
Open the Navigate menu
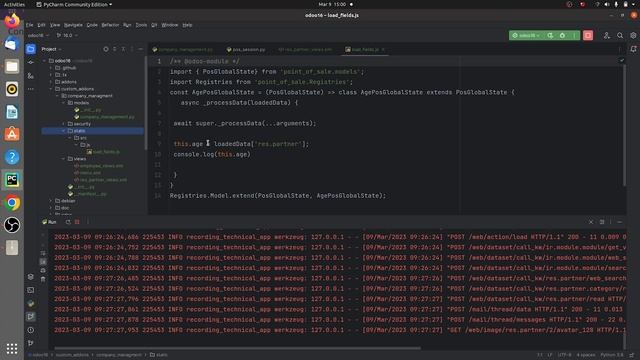point(73,25)
